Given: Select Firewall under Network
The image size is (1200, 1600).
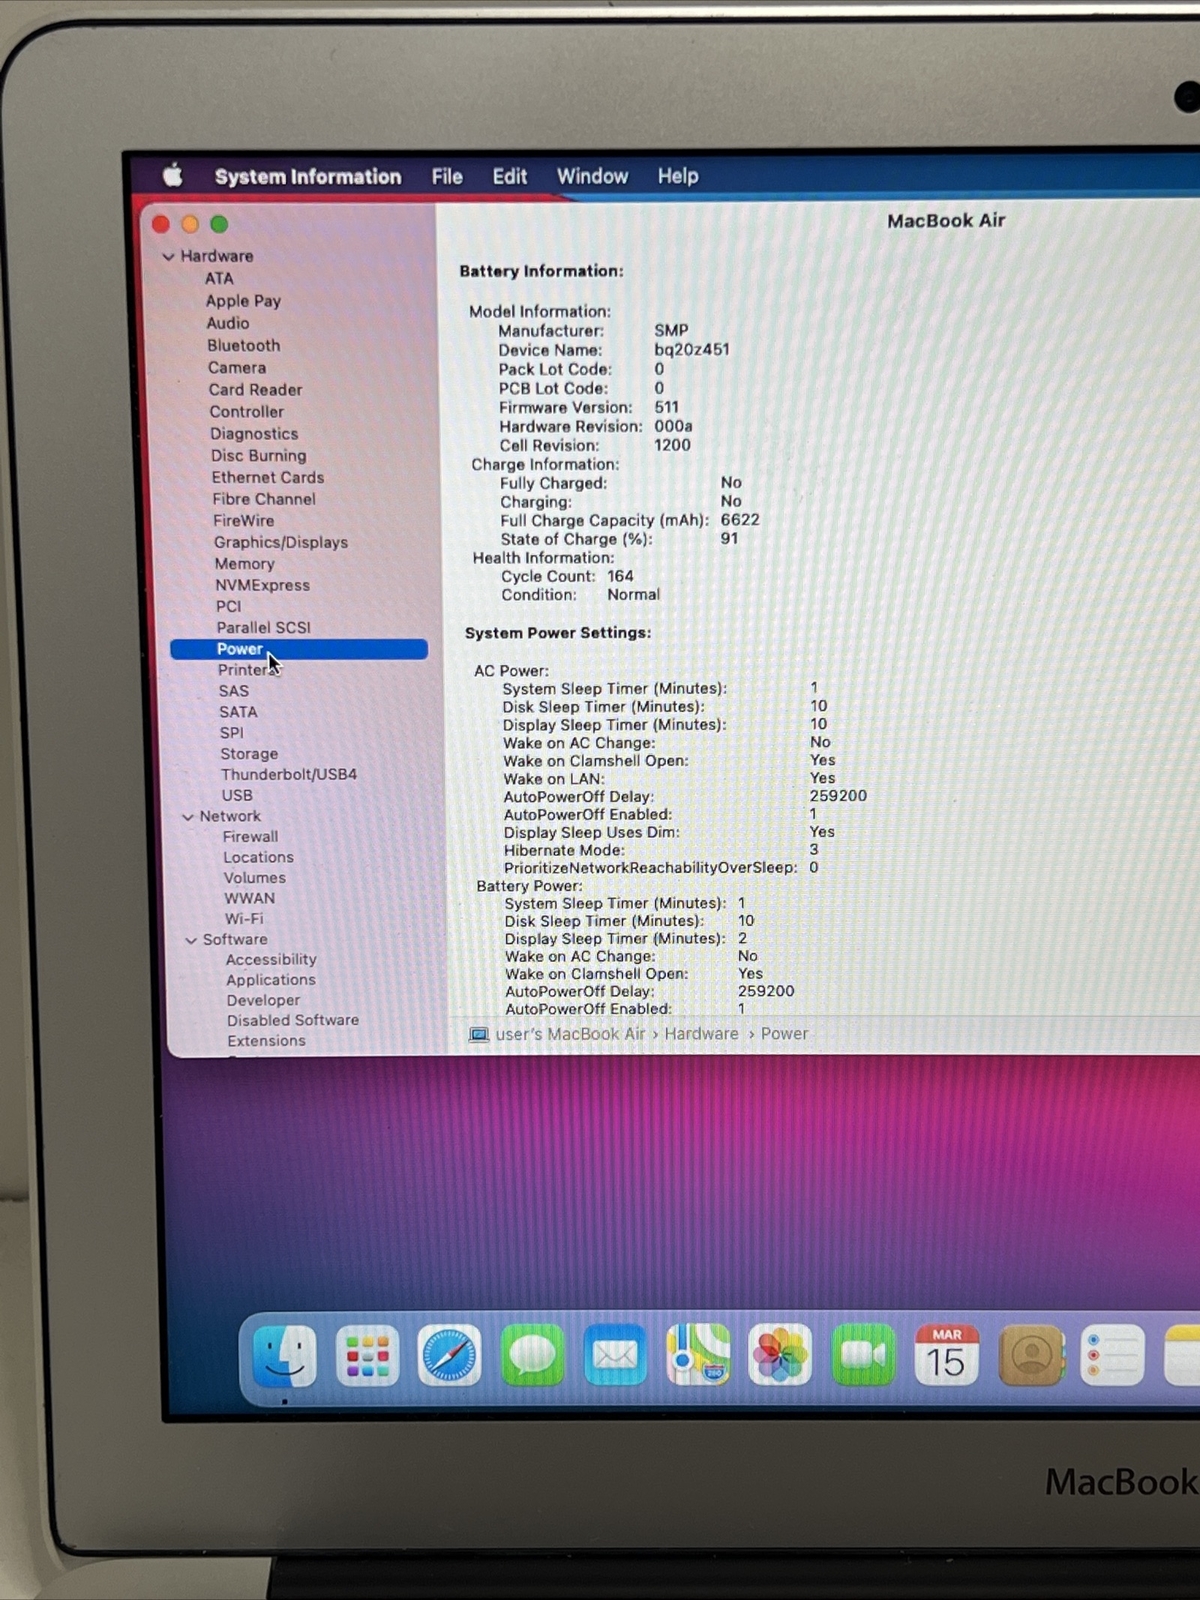Looking at the screenshot, I should pyautogui.click(x=250, y=837).
